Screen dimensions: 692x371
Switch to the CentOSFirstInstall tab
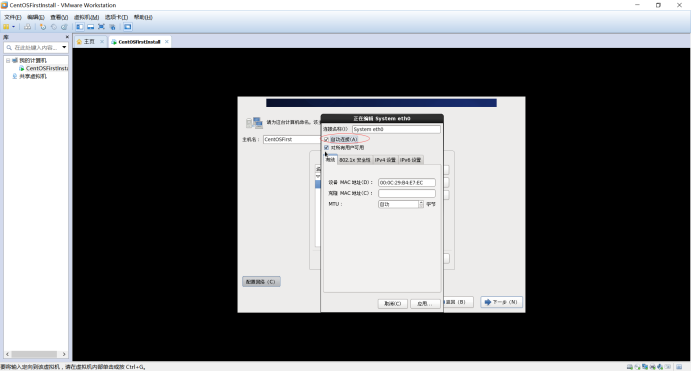click(139, 42)
